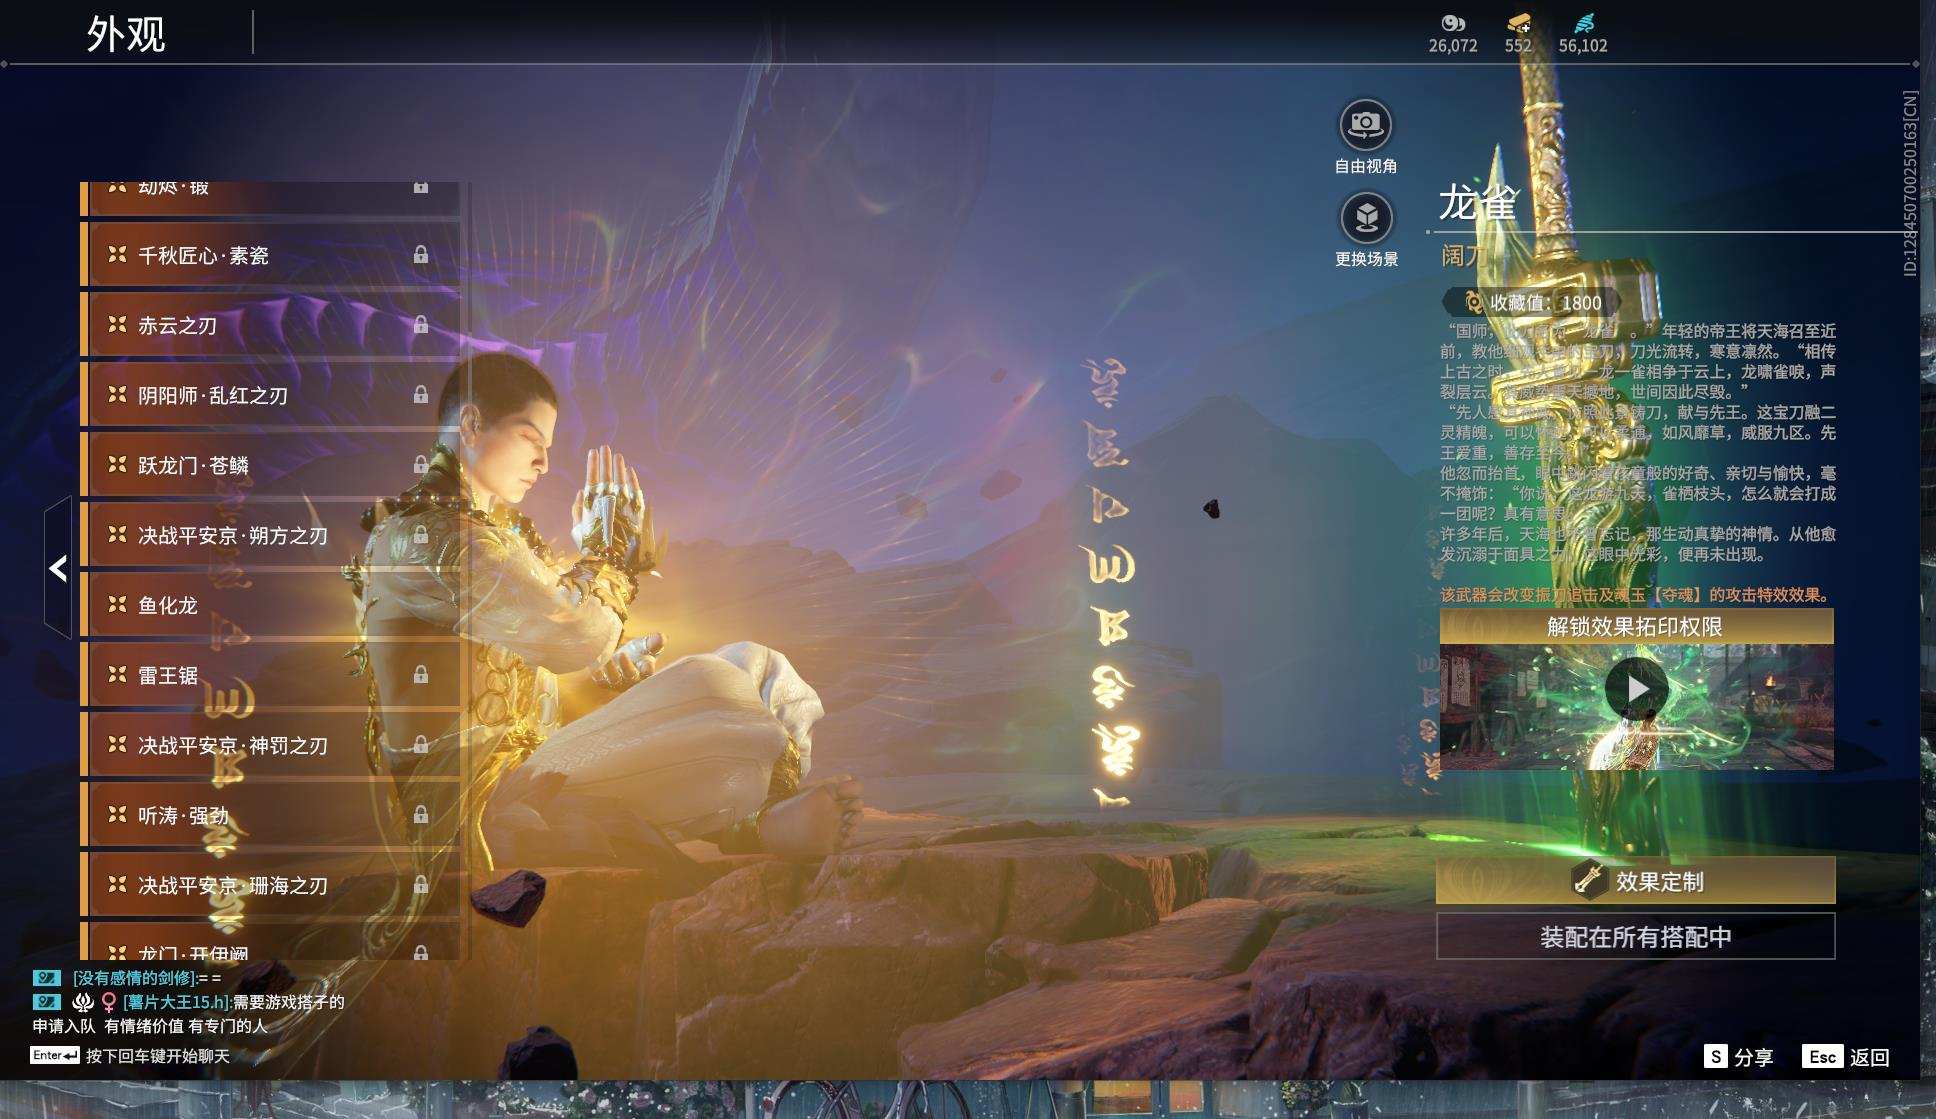
Task: Click lock icon on 跃龙门·苍鳞 row
Action: pyautogui.click(x=421, y=465)
